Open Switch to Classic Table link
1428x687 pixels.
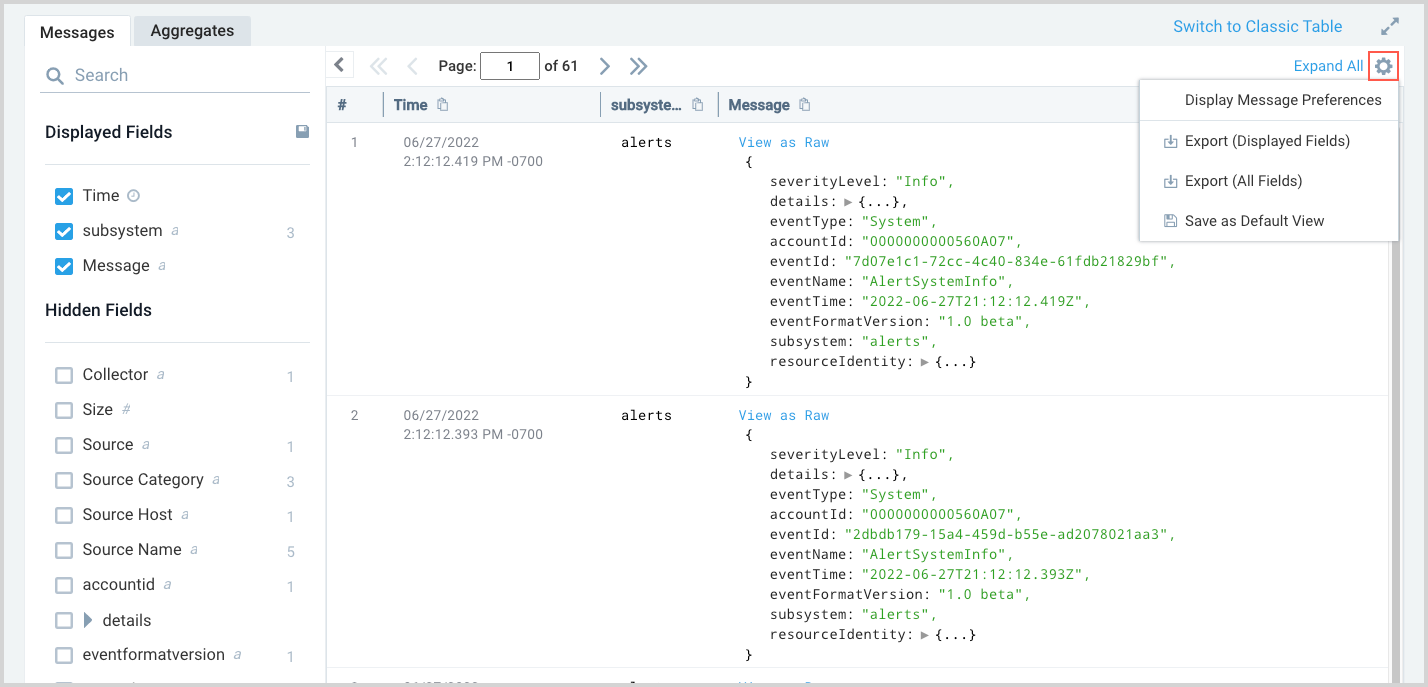pos(1257,26)
